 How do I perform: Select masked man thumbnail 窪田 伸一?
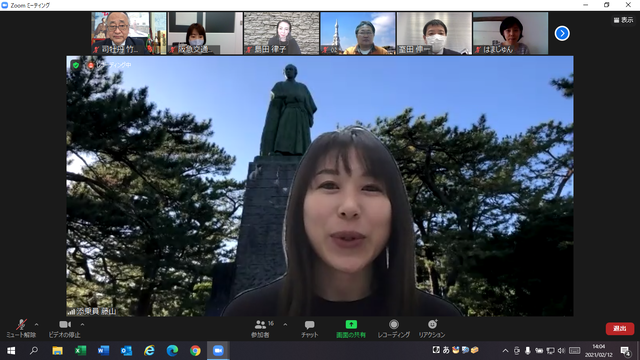point(434,33)
